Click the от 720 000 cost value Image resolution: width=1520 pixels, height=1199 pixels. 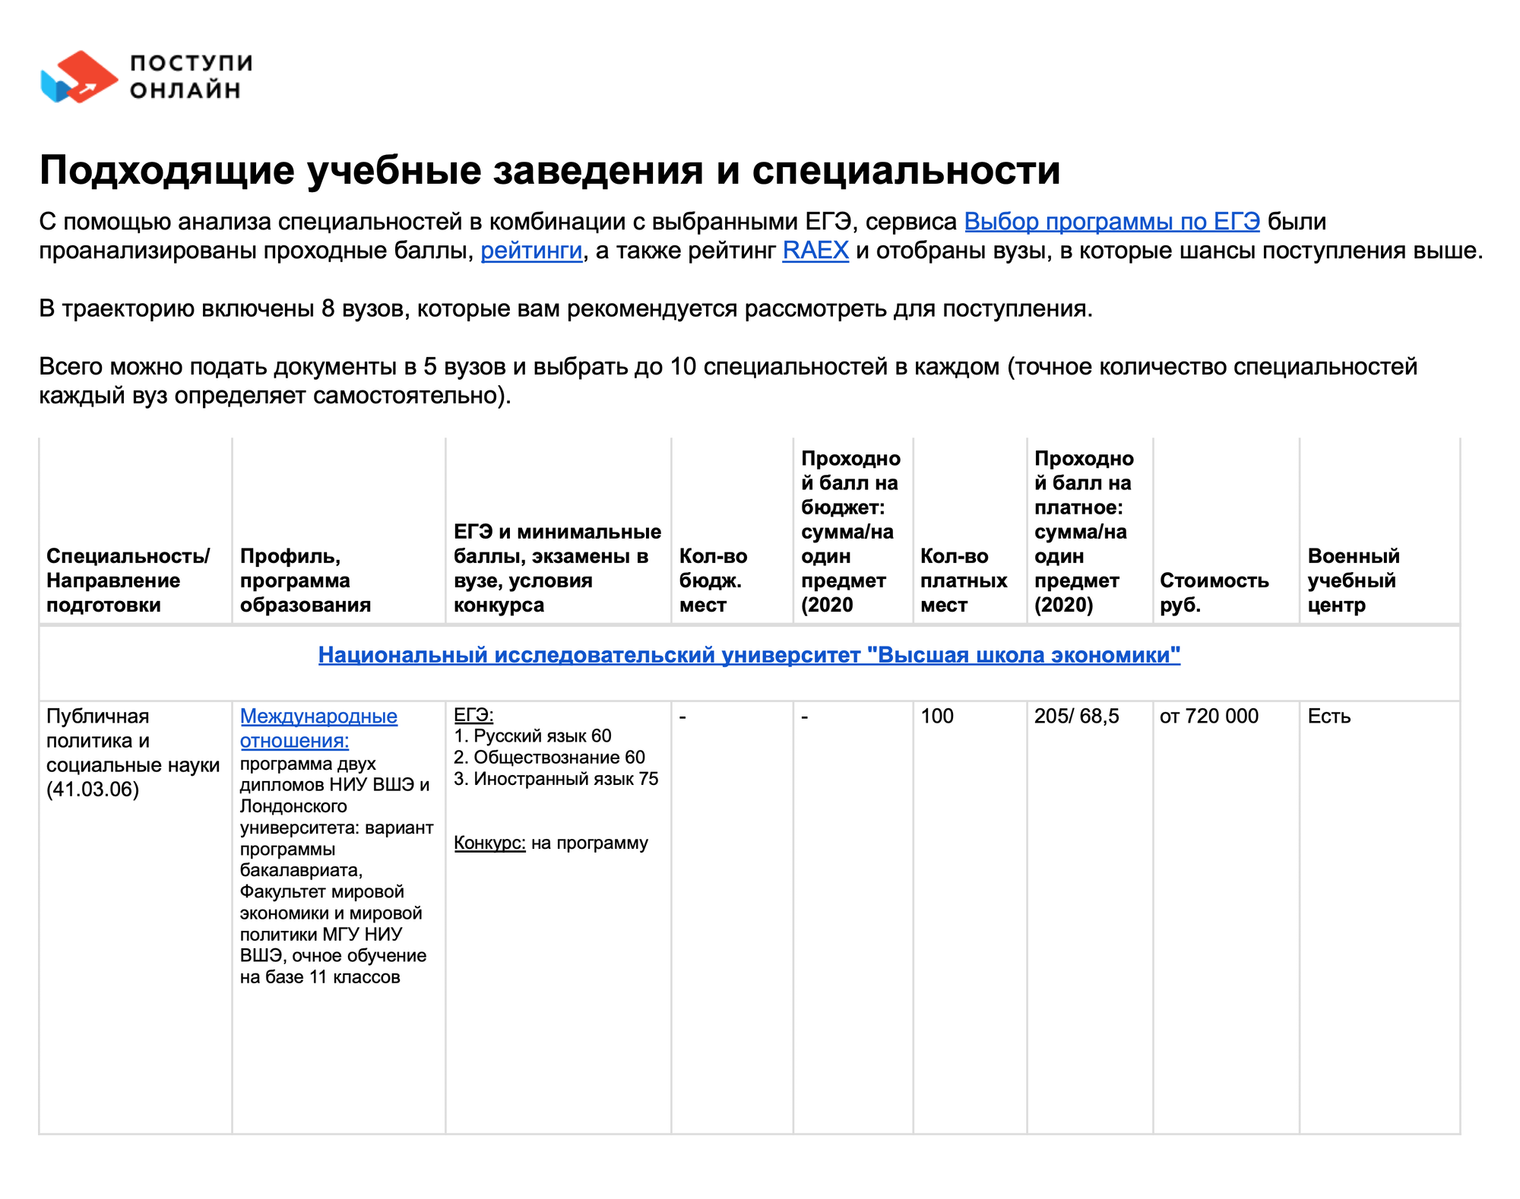pyautogui.click(x=1209, y=716)
